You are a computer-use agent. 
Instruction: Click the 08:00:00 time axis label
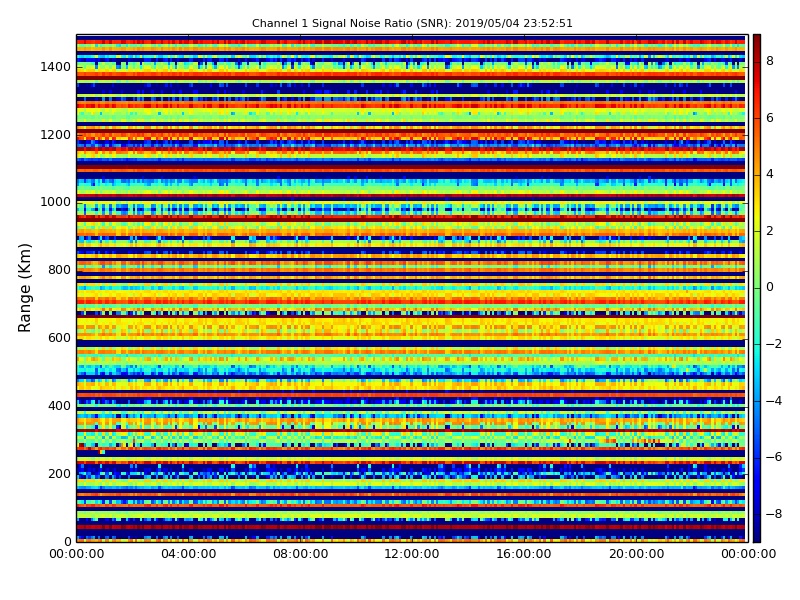[301, 554]
